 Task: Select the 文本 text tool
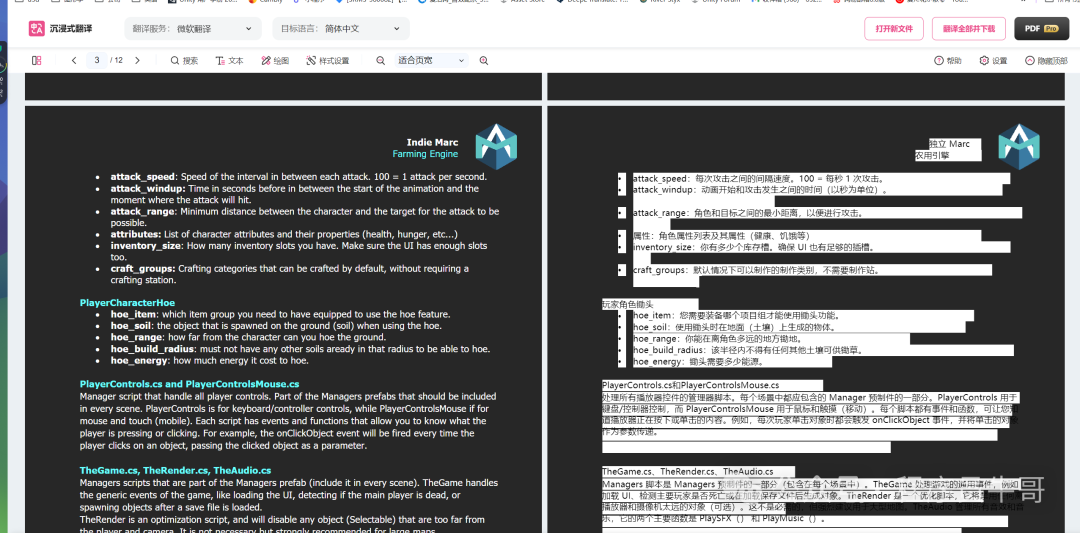pyautogui.click(x=229, y=61)
